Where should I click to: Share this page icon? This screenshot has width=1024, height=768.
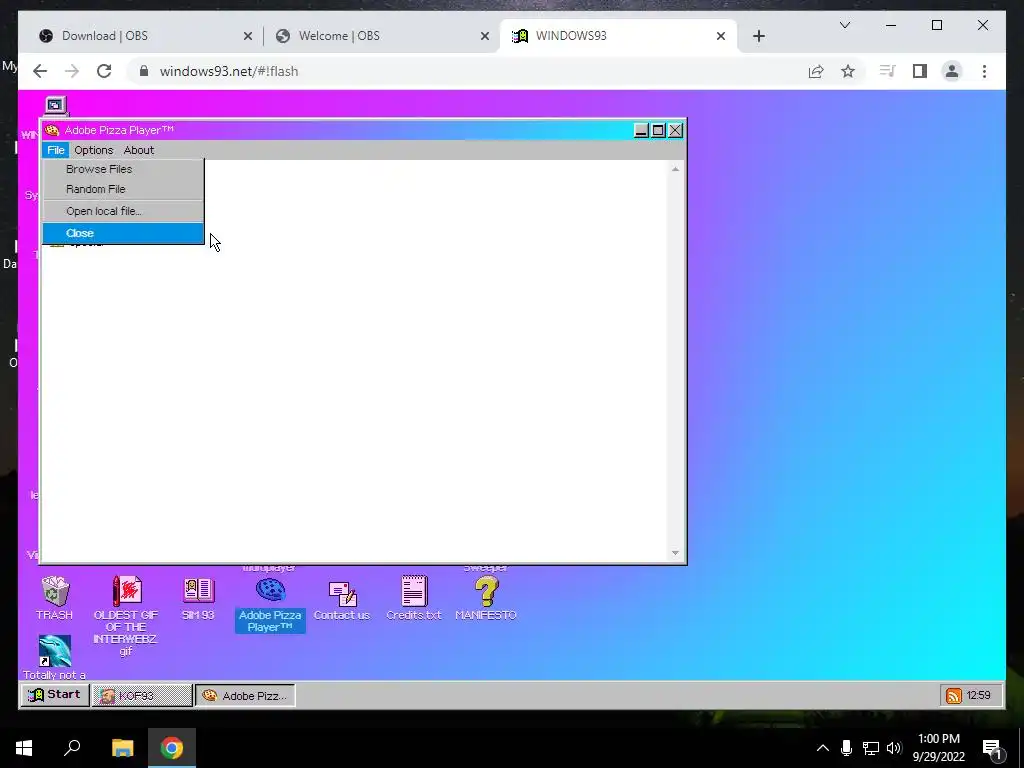click(x=816, y=71)
